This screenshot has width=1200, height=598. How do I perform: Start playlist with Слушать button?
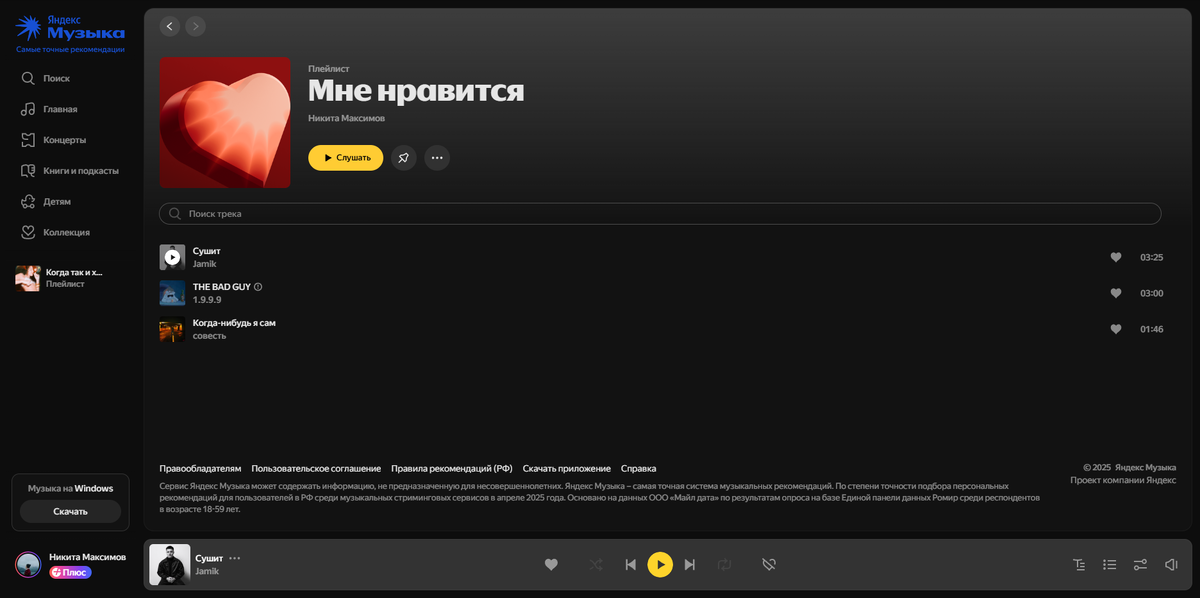pos(345,158)
